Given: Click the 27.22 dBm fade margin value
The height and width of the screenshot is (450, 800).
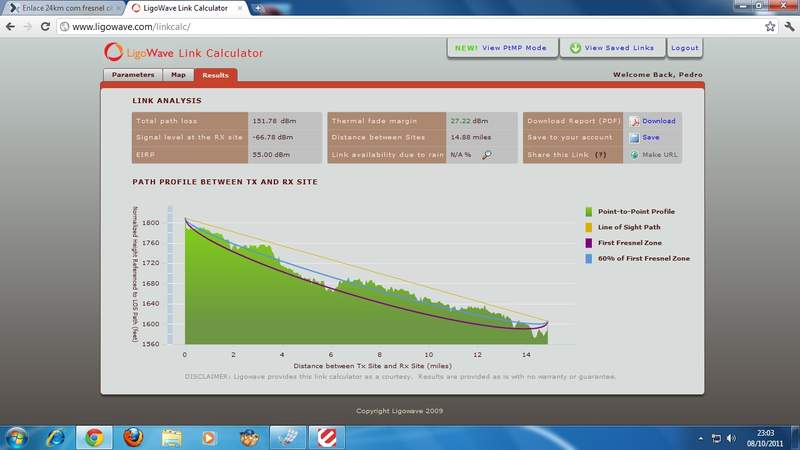Looking at the screenshot, I should coord(469,121).
